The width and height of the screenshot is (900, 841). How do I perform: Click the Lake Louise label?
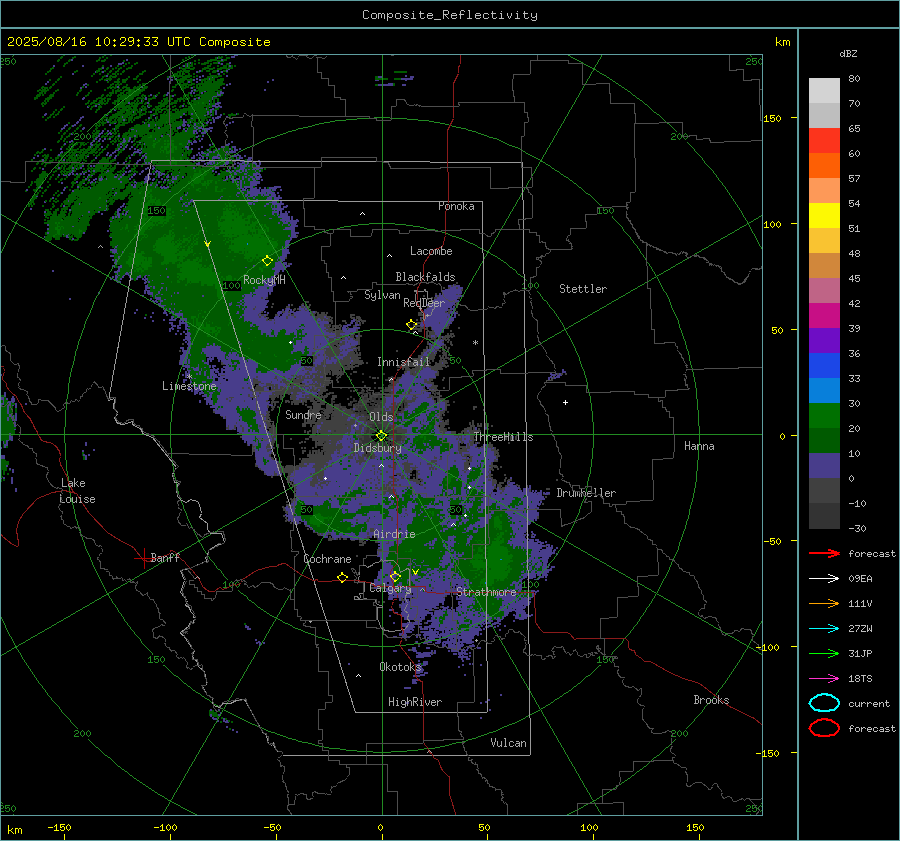coord(77,491)
